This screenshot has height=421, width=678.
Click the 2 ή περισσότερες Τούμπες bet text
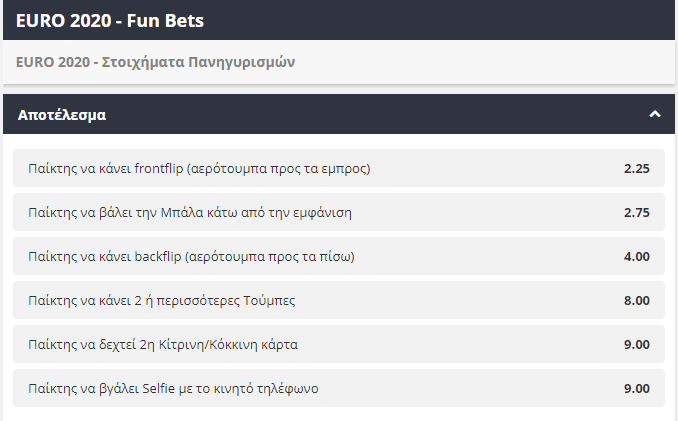click(x=162, y=300)
